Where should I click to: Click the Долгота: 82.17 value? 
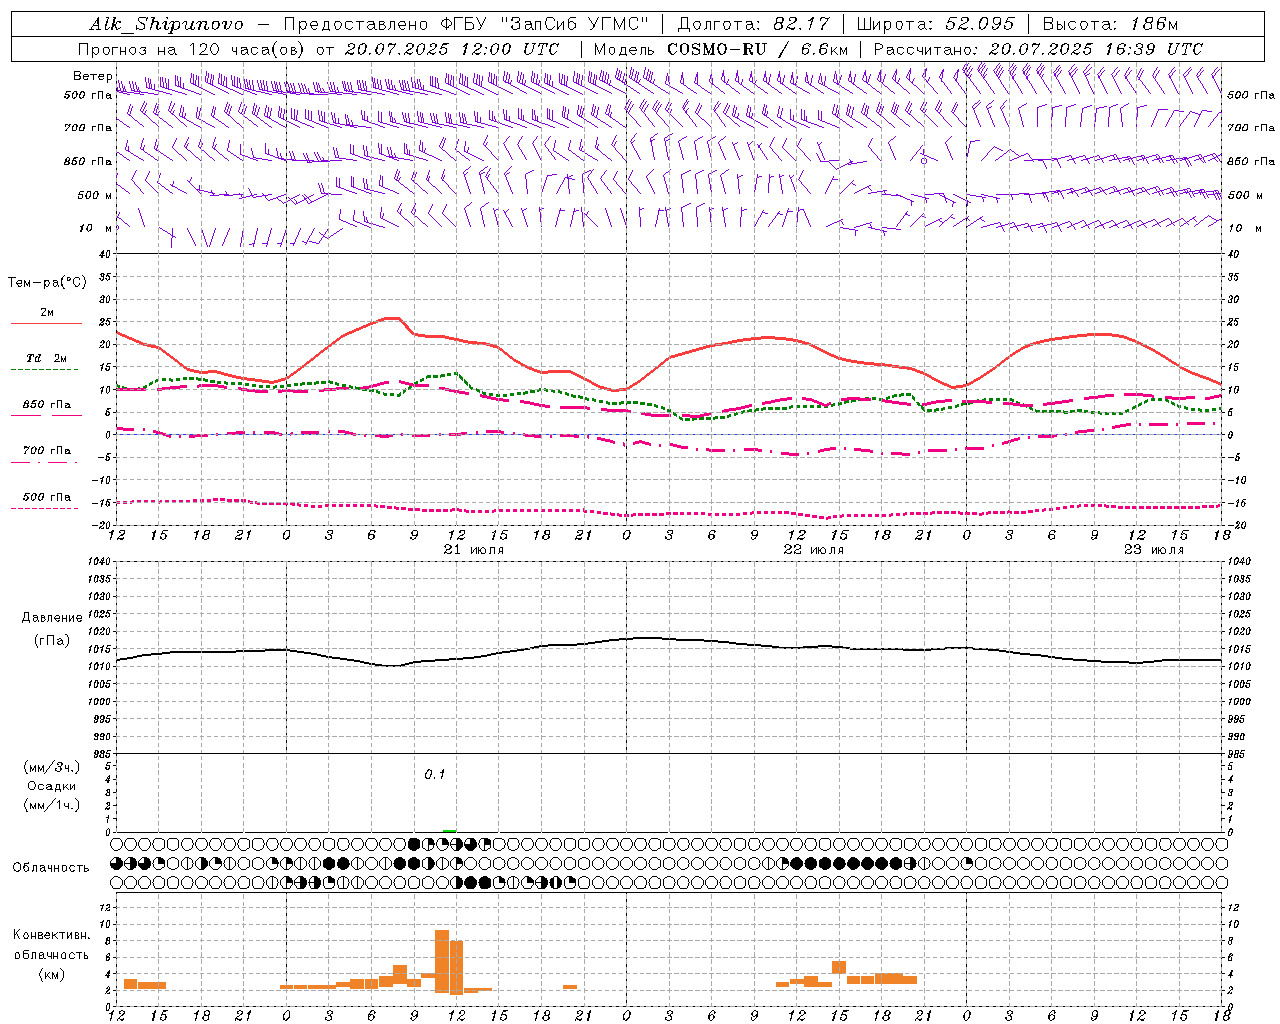point(753,24)
